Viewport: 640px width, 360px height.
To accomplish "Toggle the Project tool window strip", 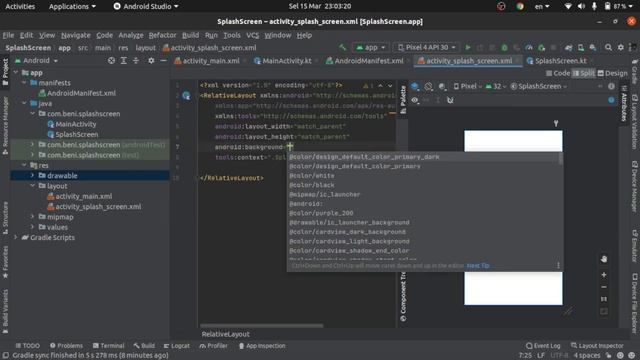I will (x=5, y=72).
